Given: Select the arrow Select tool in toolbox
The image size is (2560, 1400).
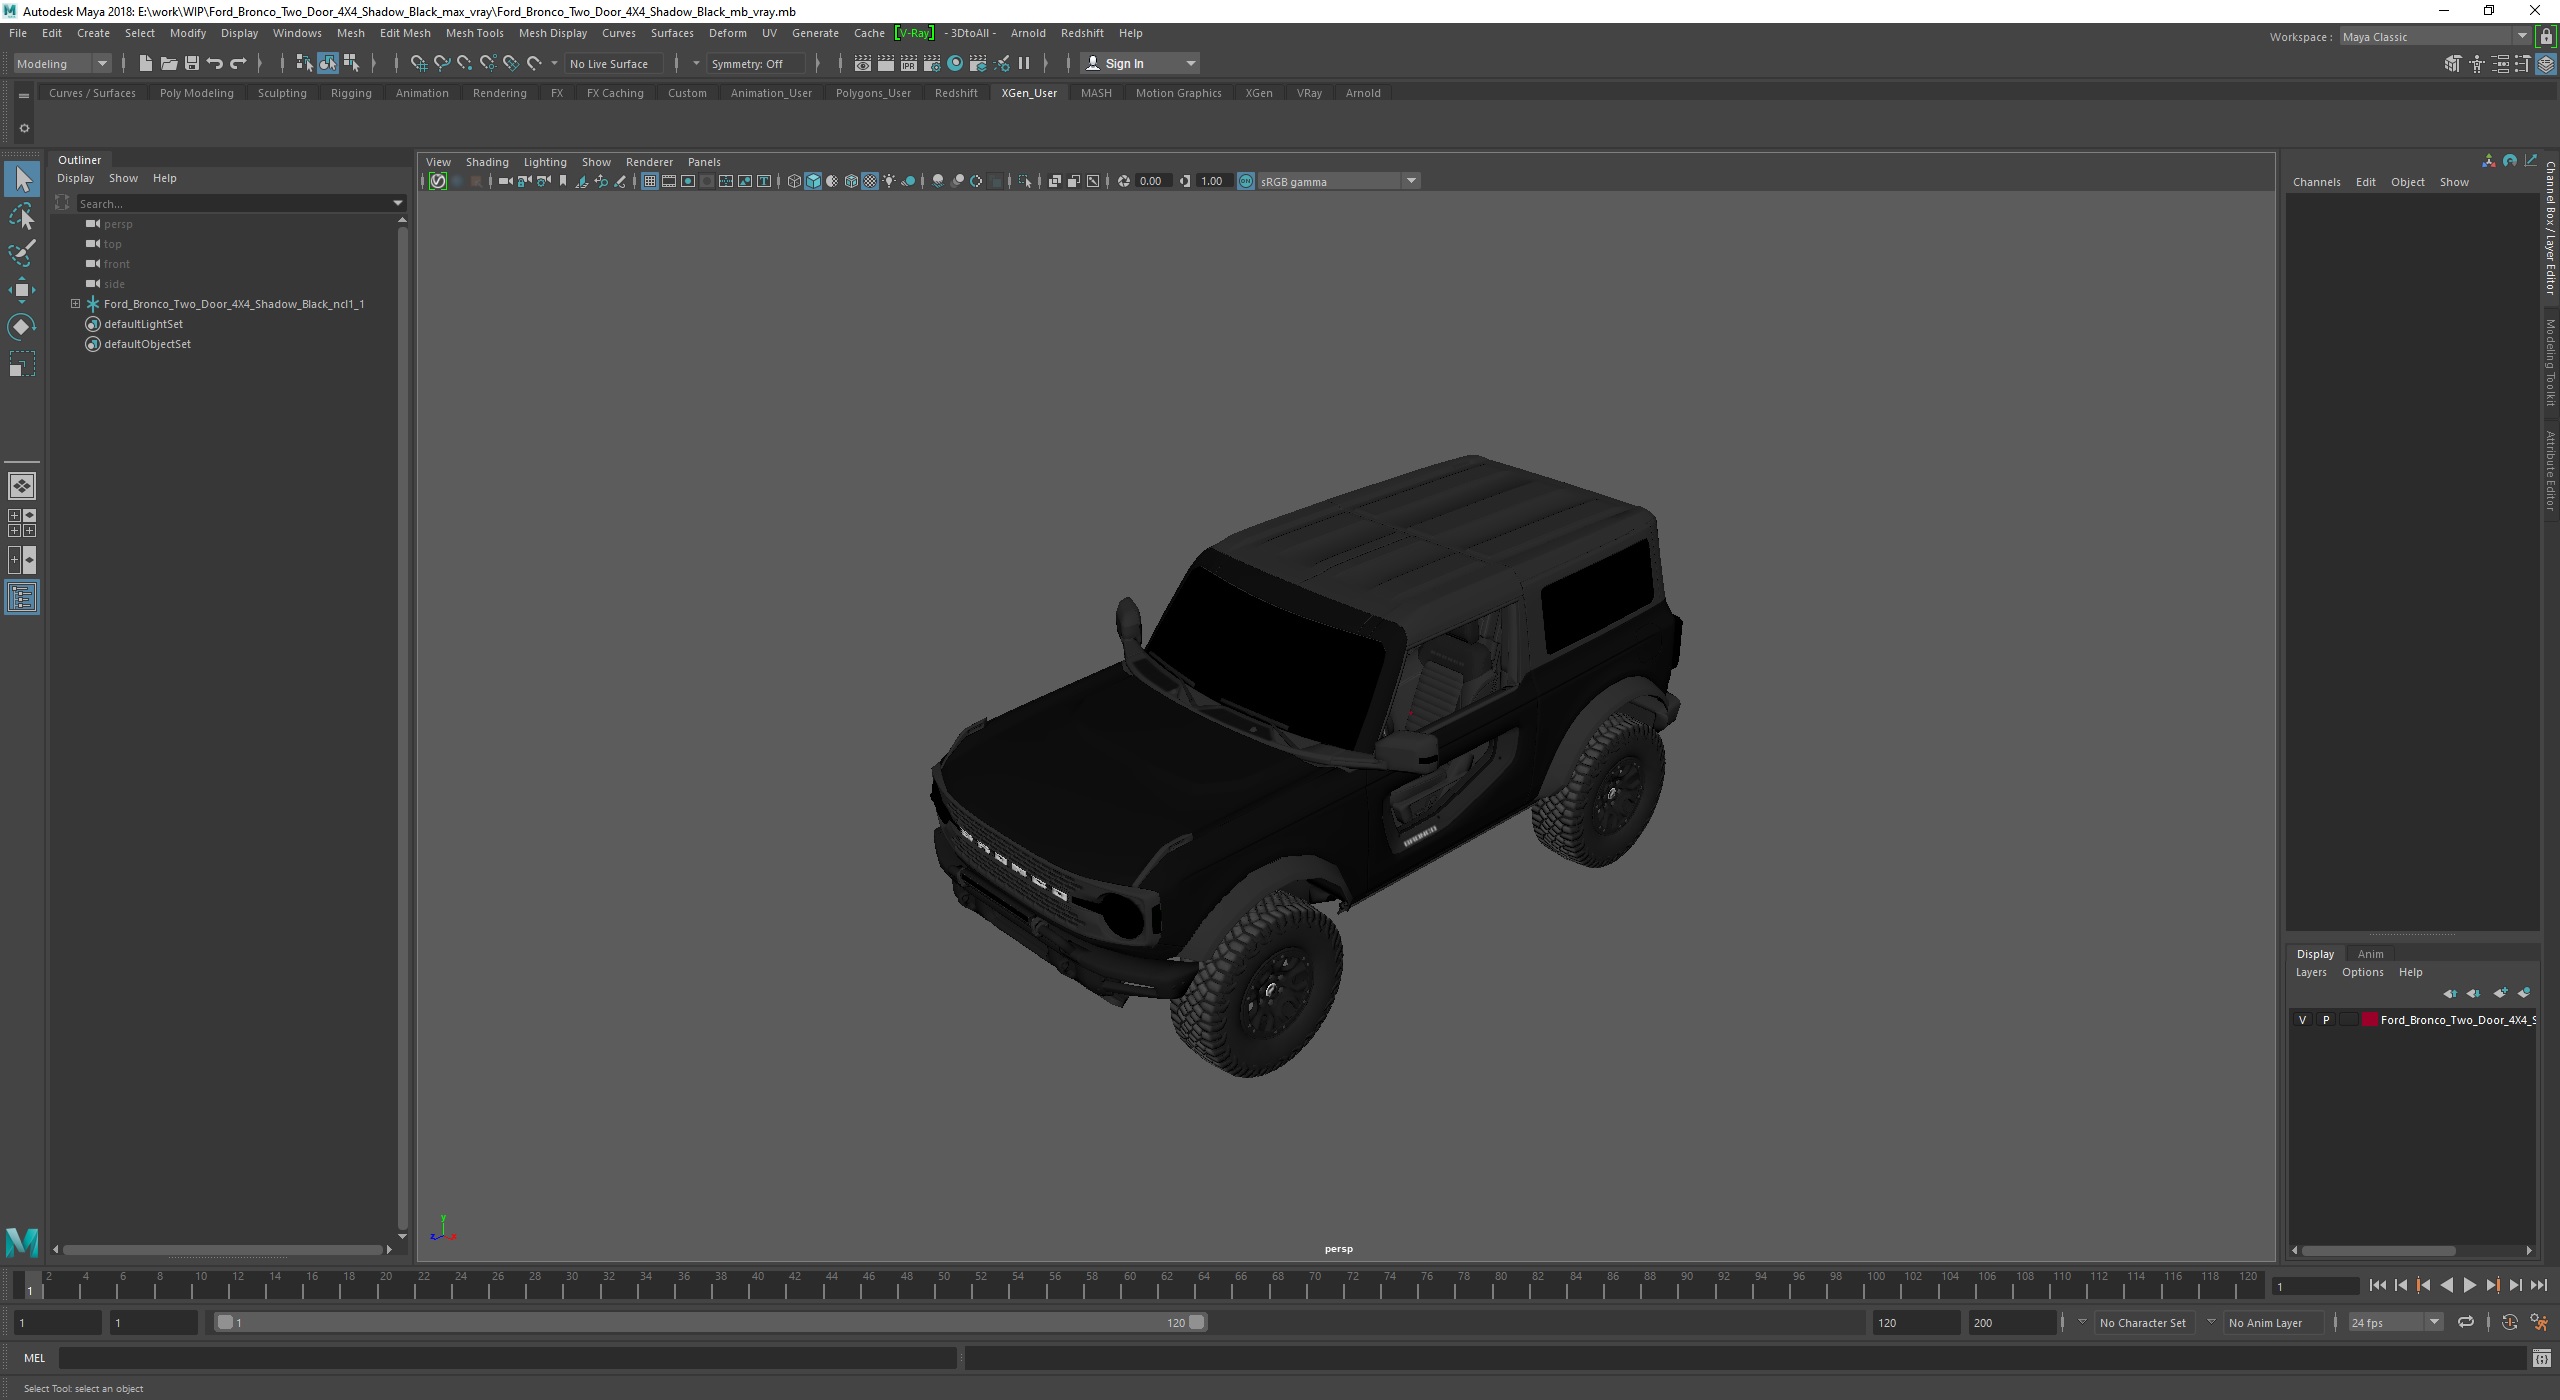Looking at the screenshot, I should point(22,180).
